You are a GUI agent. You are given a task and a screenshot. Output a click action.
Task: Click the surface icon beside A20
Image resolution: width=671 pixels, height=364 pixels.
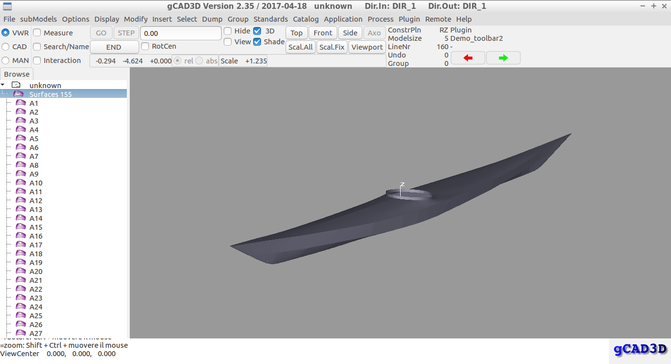21,271
